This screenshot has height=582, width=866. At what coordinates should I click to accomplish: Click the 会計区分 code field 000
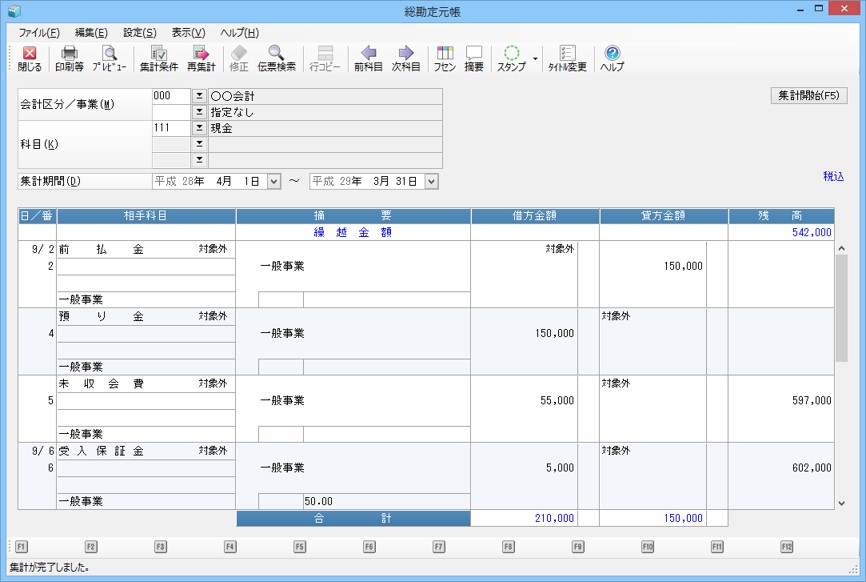[x=170, y=96]
